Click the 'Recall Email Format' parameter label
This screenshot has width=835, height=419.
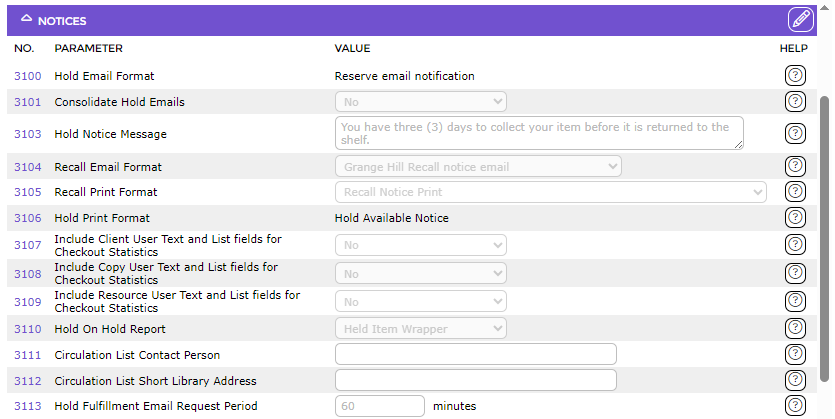(x=108, y=167)
